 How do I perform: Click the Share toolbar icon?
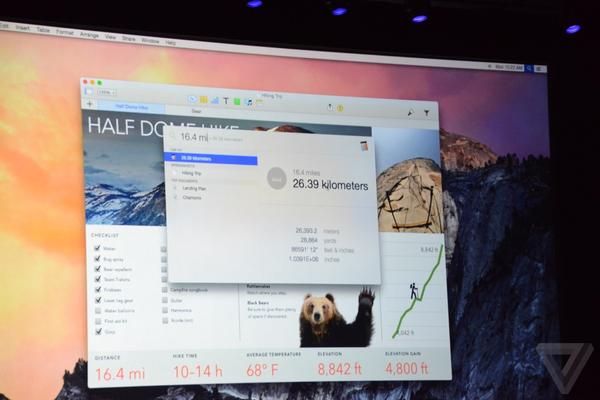[x=330, y=108]
